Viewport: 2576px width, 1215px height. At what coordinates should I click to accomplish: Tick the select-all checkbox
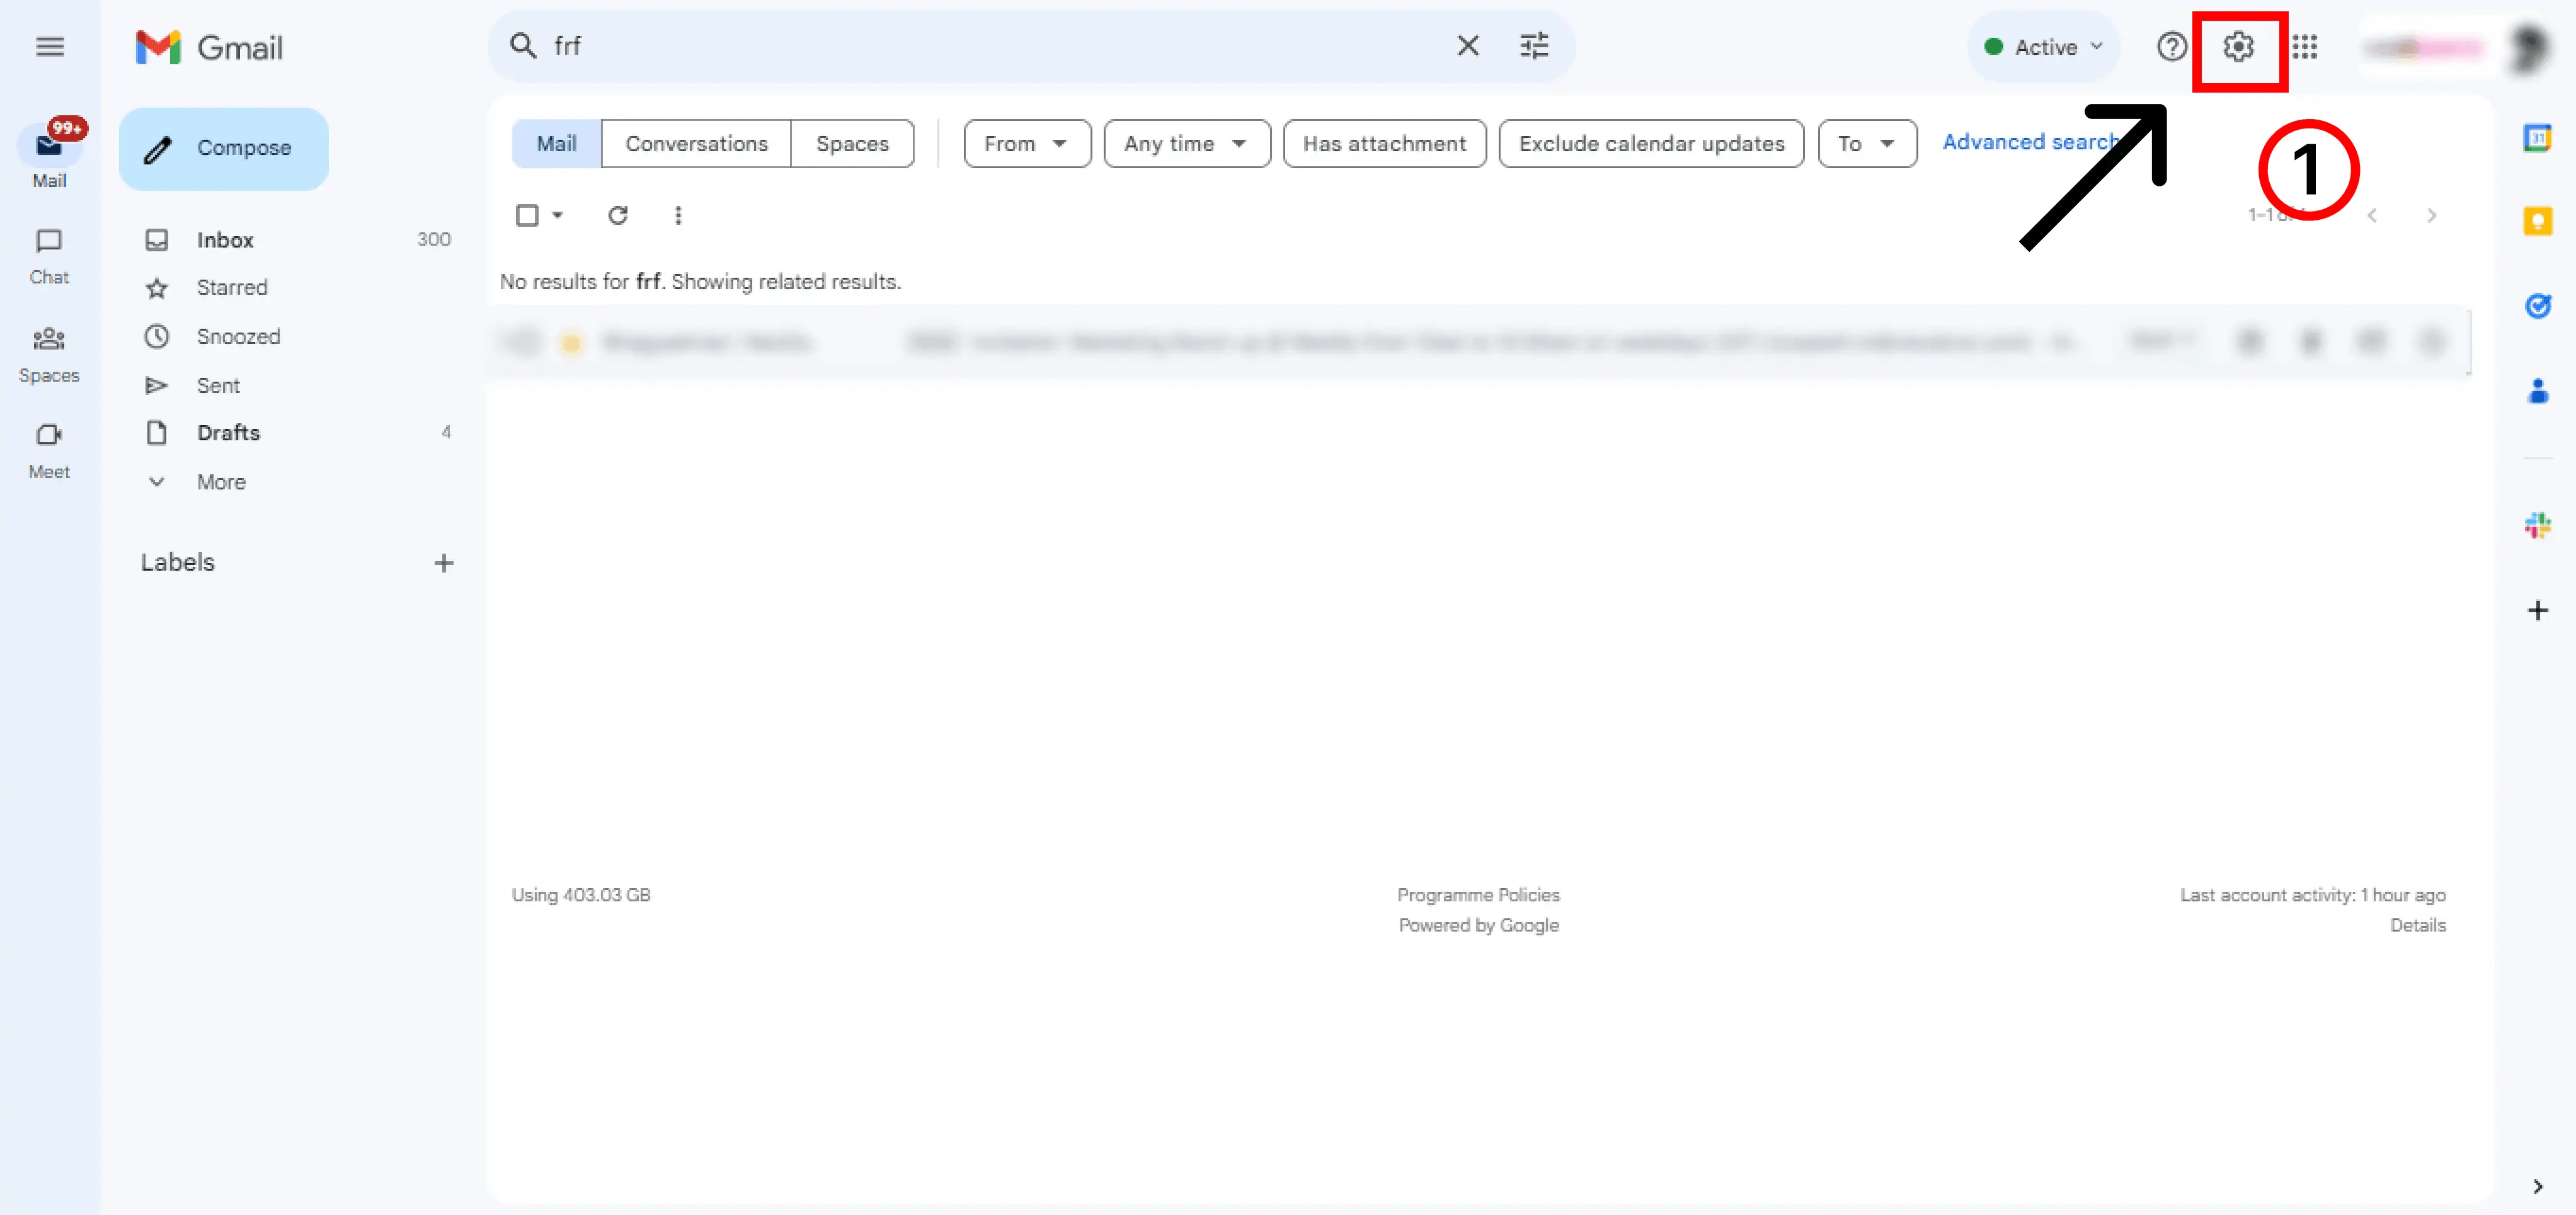click(x=527, y=215)
